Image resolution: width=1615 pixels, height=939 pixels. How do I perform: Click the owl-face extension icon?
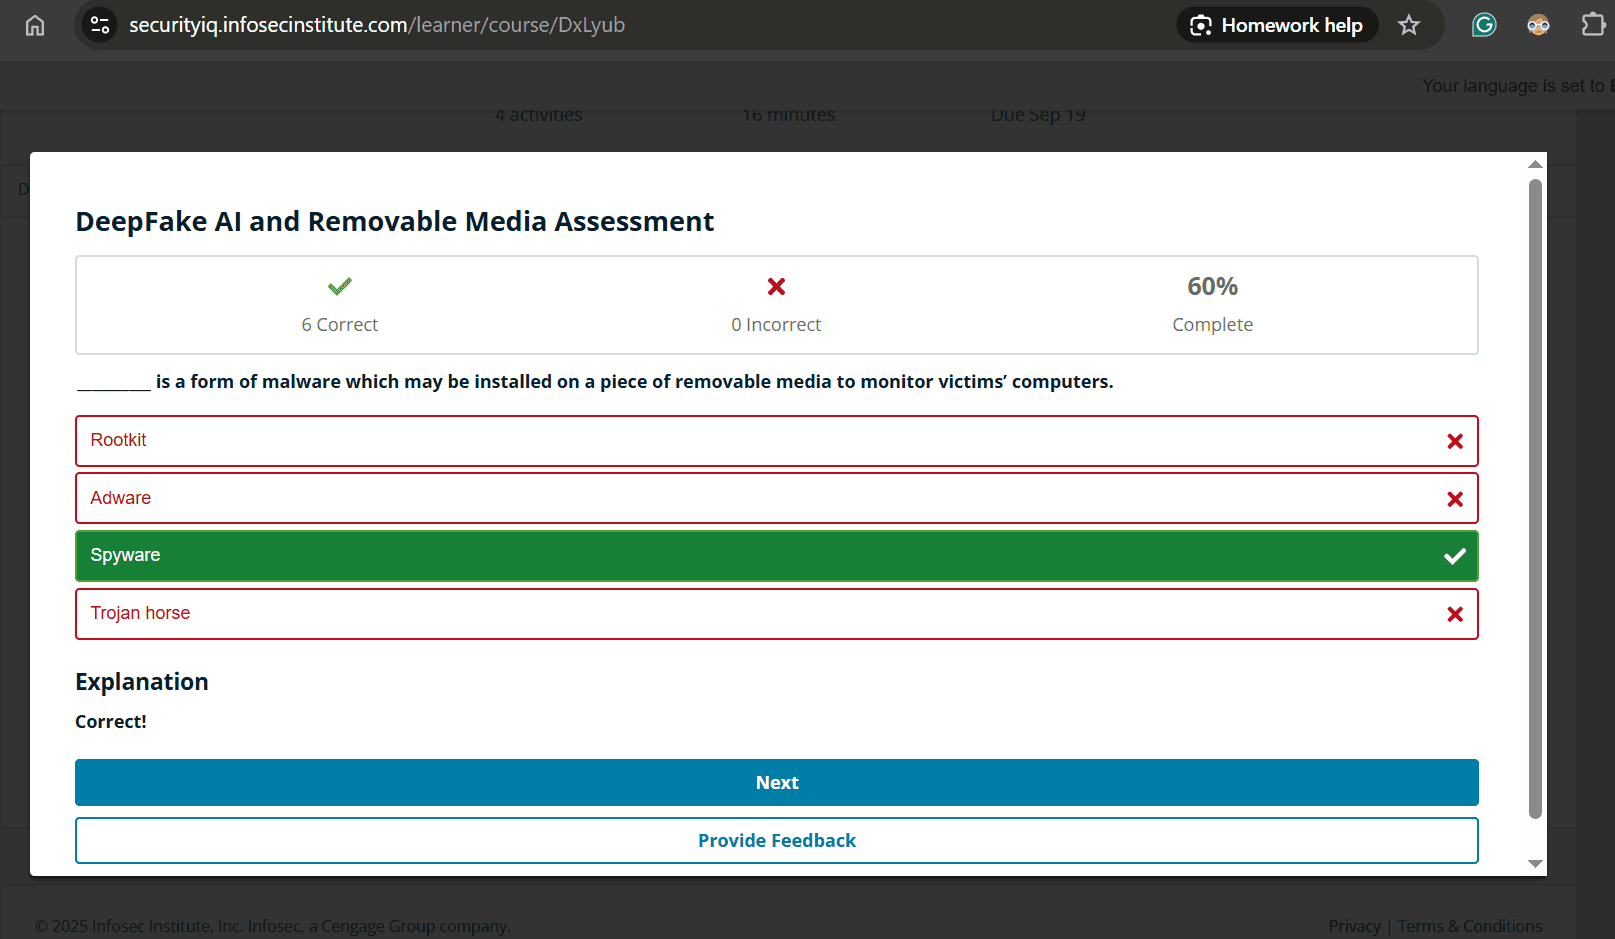1538,25
